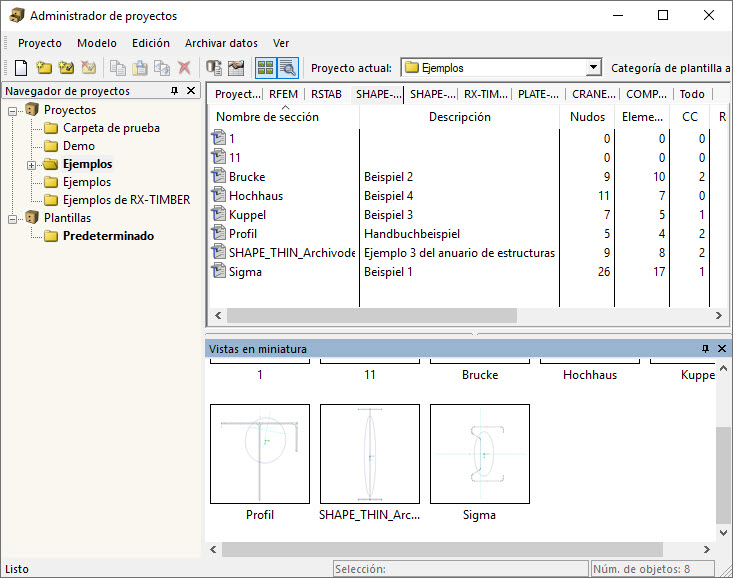The width and height of the screenshot is (733, 578).
Task: Sort by Nudos column header
Action: 587,117
